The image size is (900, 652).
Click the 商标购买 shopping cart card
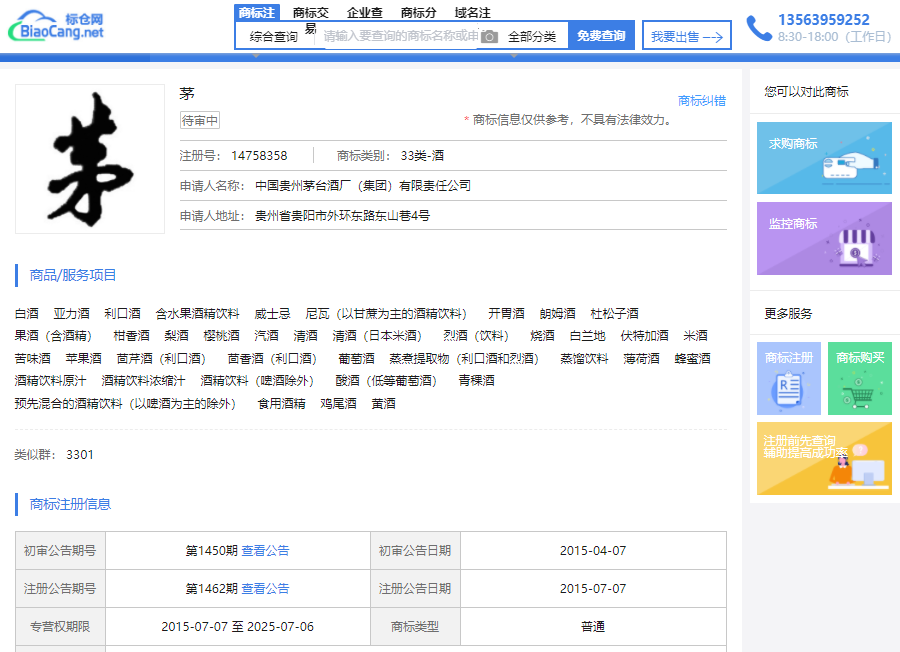pyautogui.click(x=860, y=378)
